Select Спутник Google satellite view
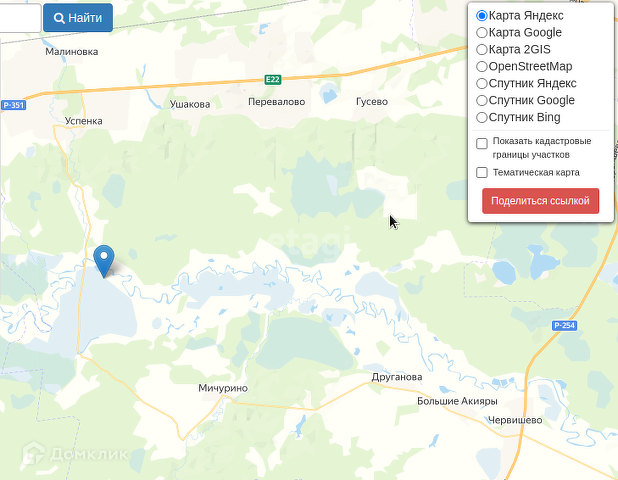618x480 pixels. click(482, 100)
